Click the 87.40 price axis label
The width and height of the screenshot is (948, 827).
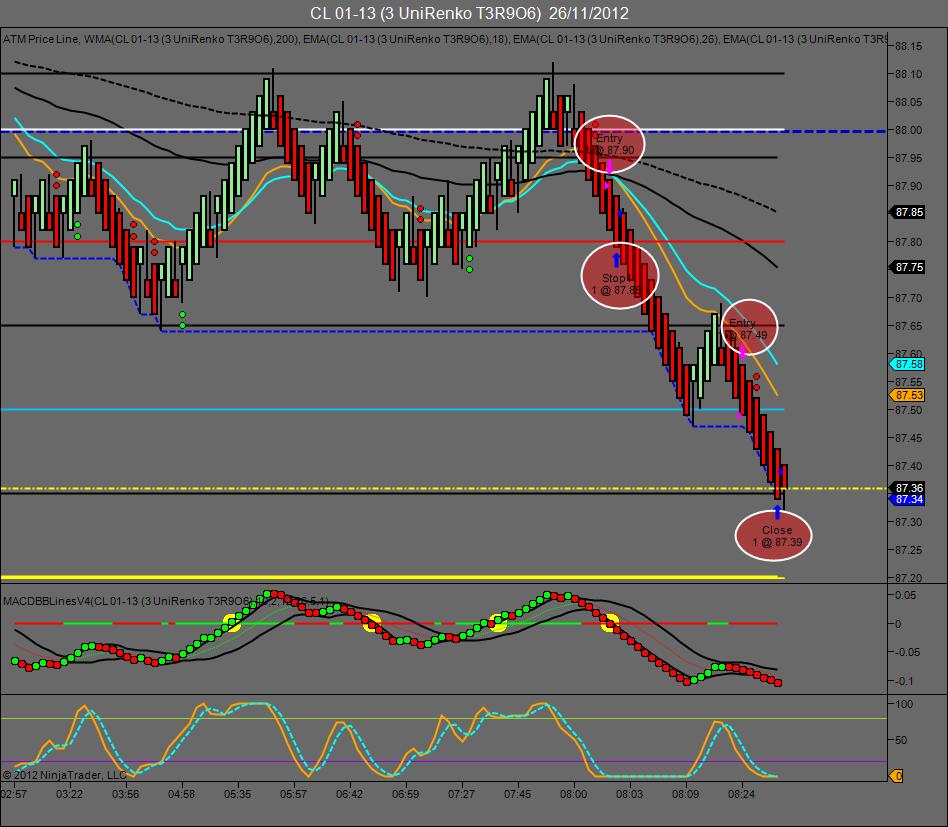click(908, 466)
